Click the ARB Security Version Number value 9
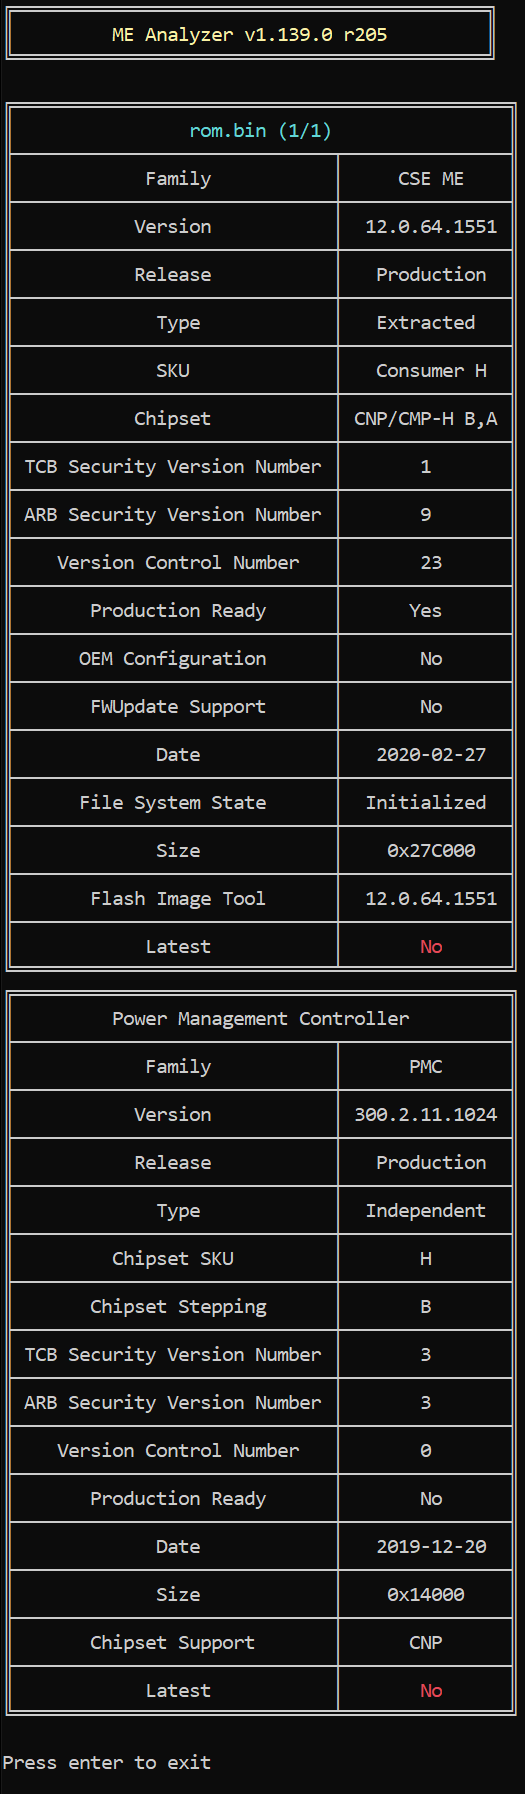The image size is (525, 1794). tap(426, 515)
